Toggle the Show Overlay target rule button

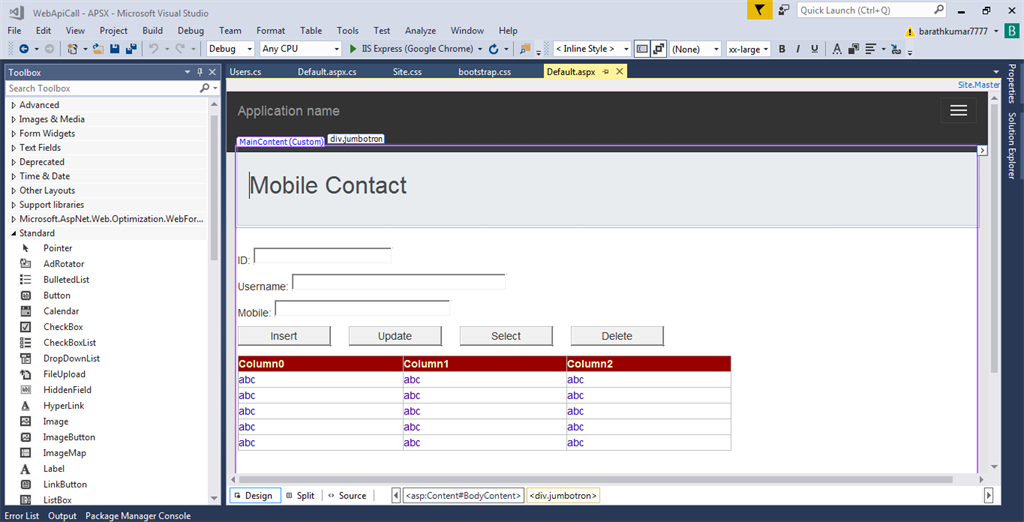click(642, 49)
